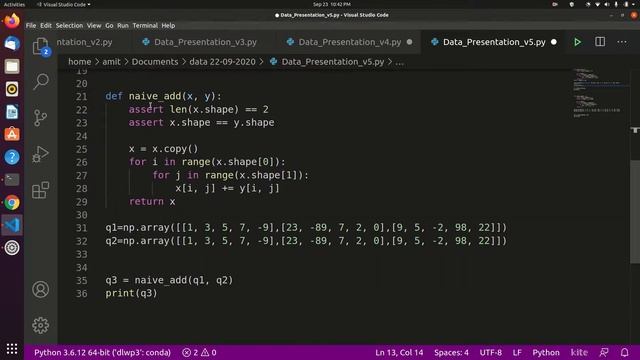Switch to the ntation_v2.py tab
Viewport: 640px width, 360px height.
click(x=84, y=42)
